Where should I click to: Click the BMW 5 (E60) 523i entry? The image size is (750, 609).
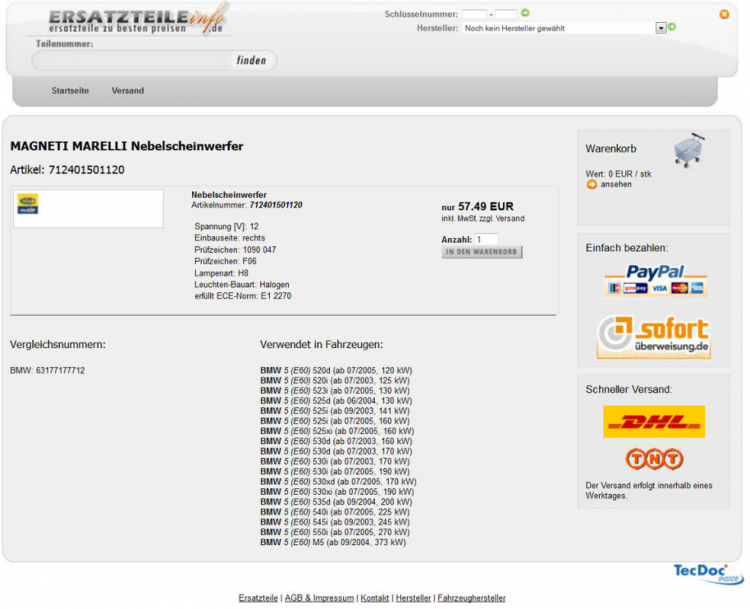[x=335, y=390]
